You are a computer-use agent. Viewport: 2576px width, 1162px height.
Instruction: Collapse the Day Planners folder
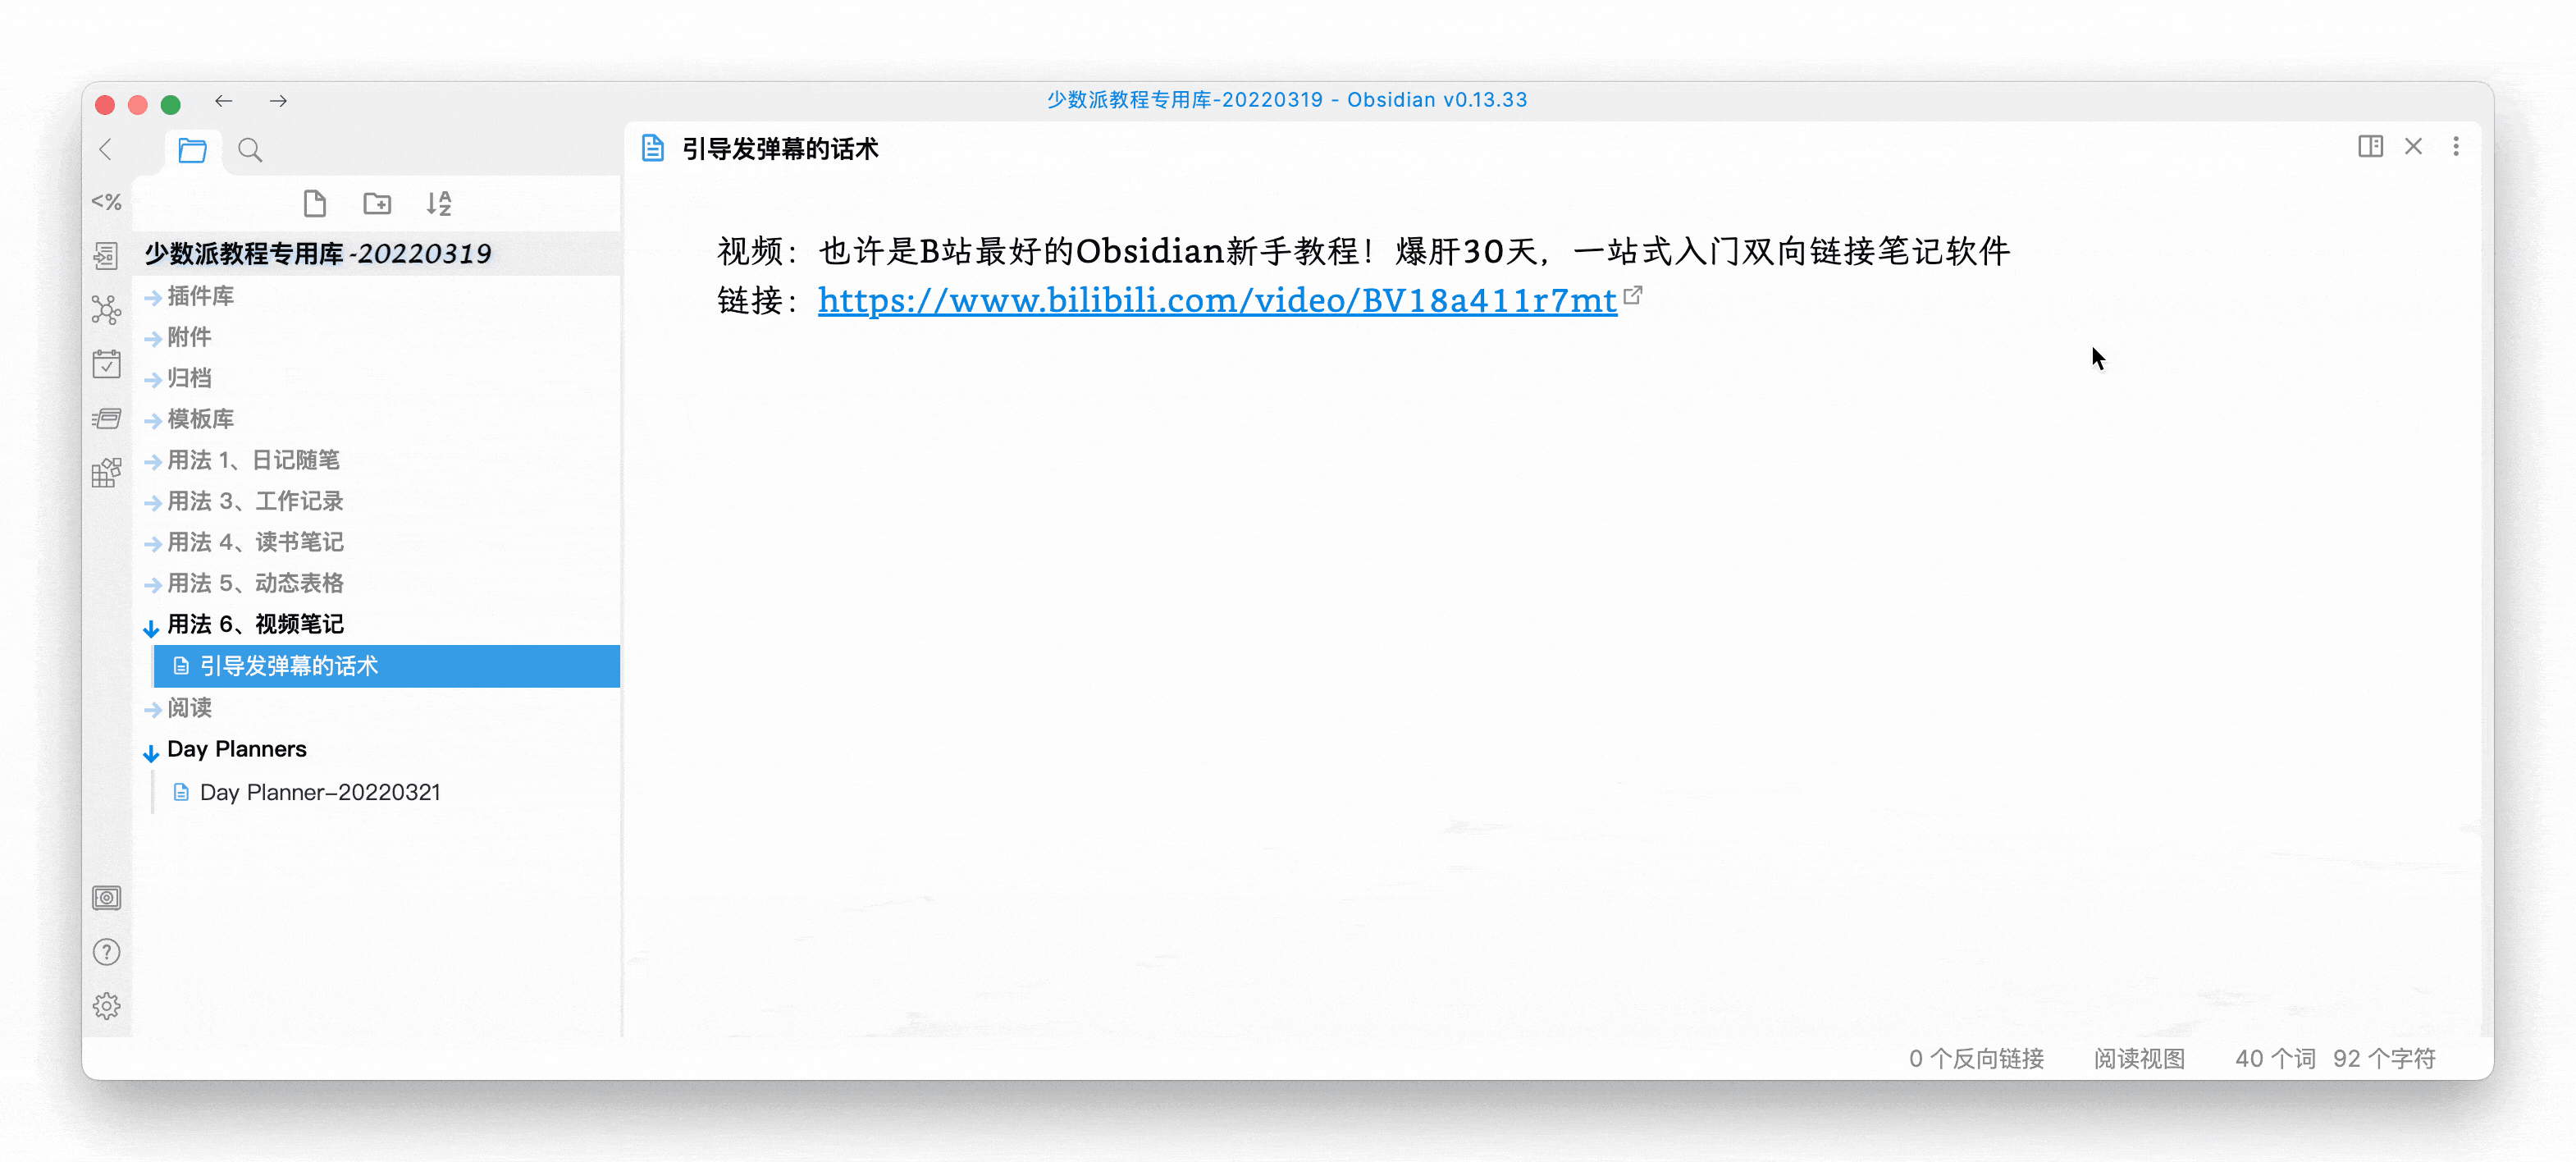pyautogui.click(x=236, y=749)
